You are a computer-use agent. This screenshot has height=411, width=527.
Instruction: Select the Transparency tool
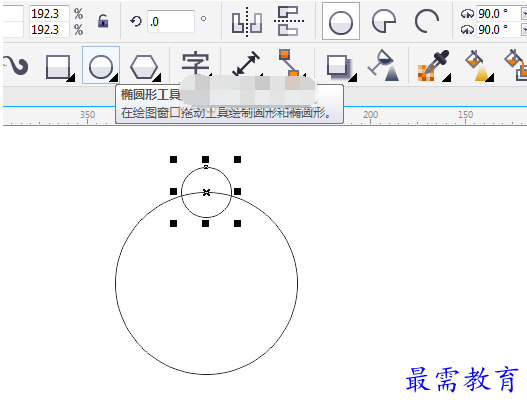(384, 66)
